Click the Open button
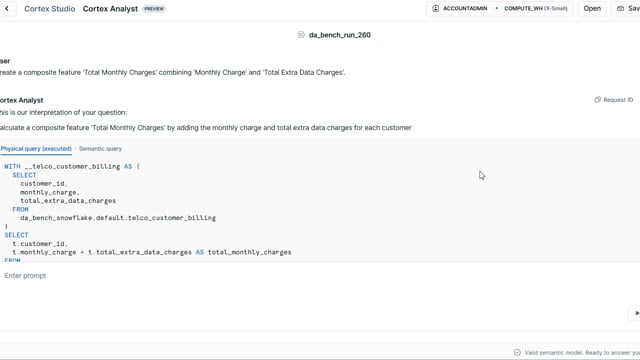This screenshot has width=640, height=360. (592, 9)
